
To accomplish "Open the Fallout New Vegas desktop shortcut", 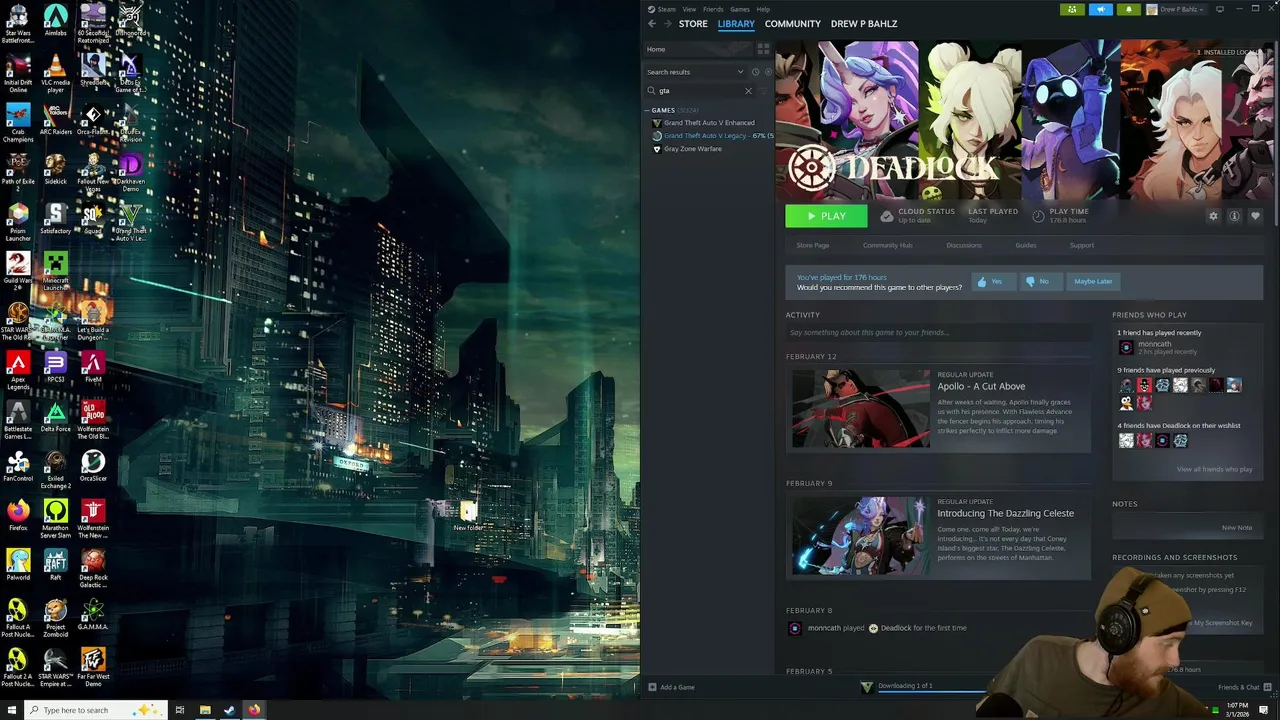I will point(93,172).
